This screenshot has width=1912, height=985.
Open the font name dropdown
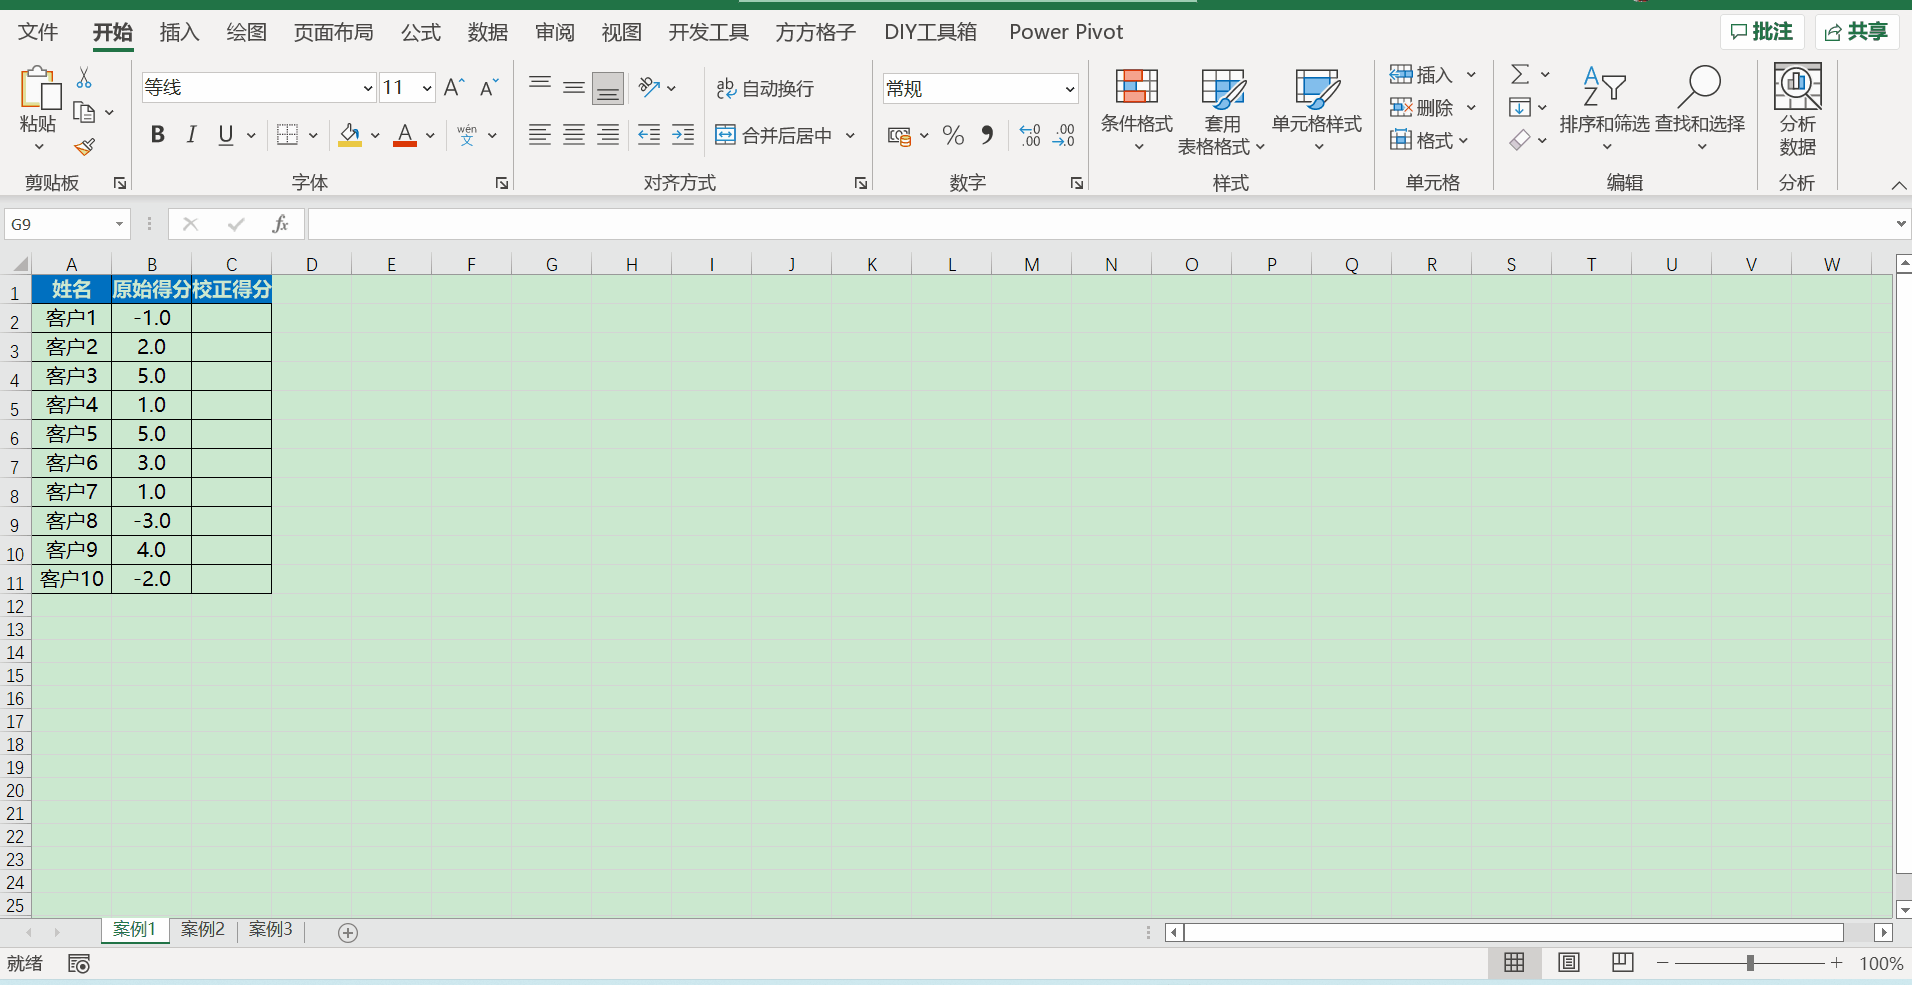(367, 88)
